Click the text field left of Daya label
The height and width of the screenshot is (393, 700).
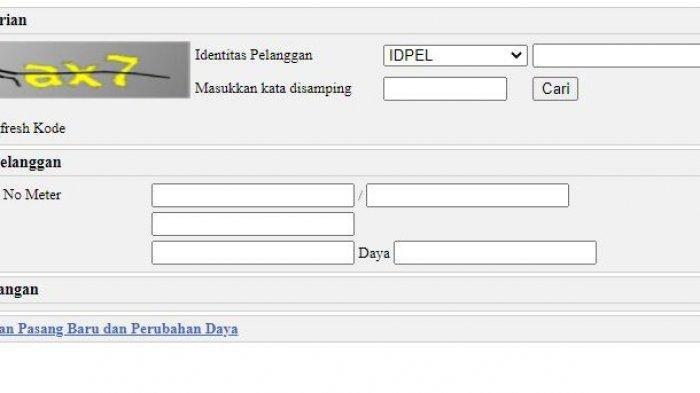point(253,253)
